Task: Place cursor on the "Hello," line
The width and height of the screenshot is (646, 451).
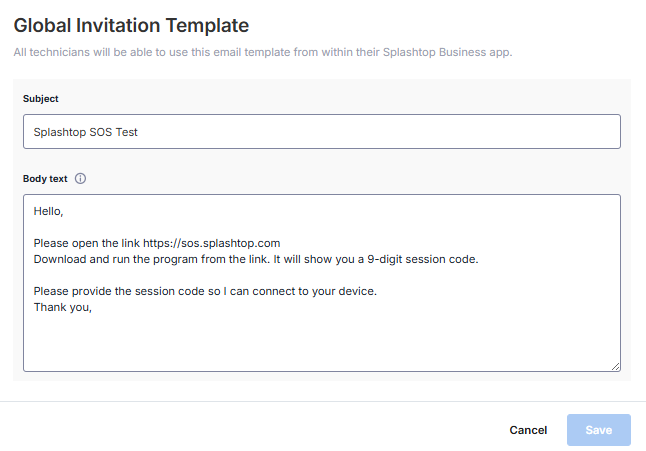Action: [x=48, y=211]
